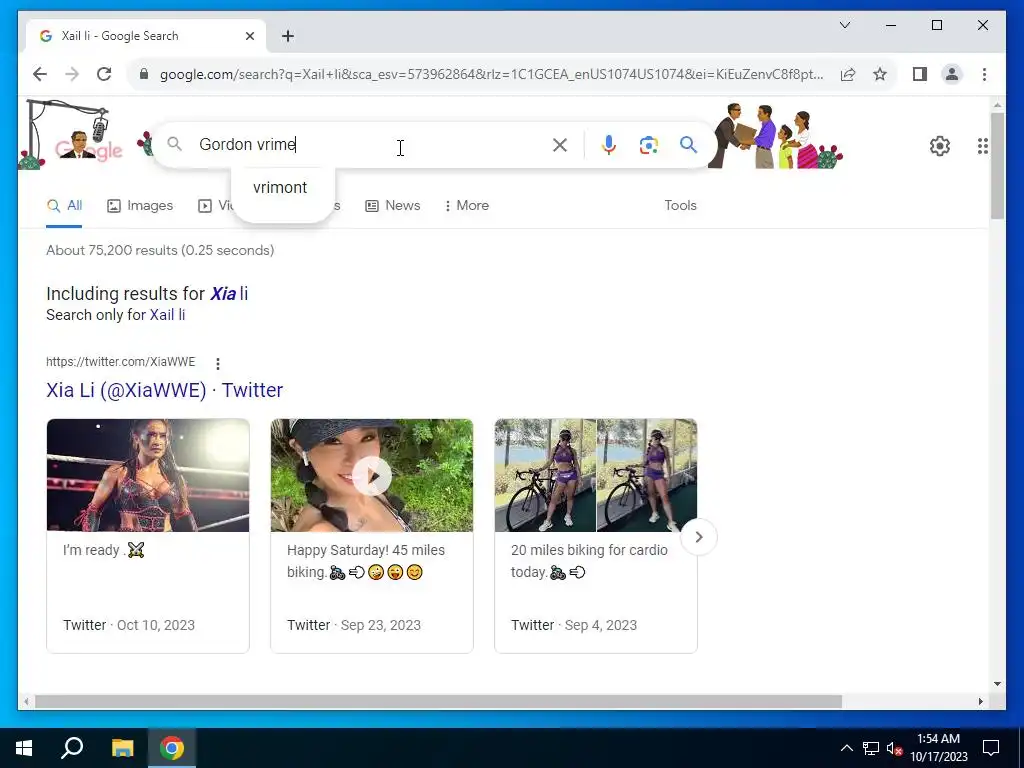Open Windows taskbar search

click(72, 748)
